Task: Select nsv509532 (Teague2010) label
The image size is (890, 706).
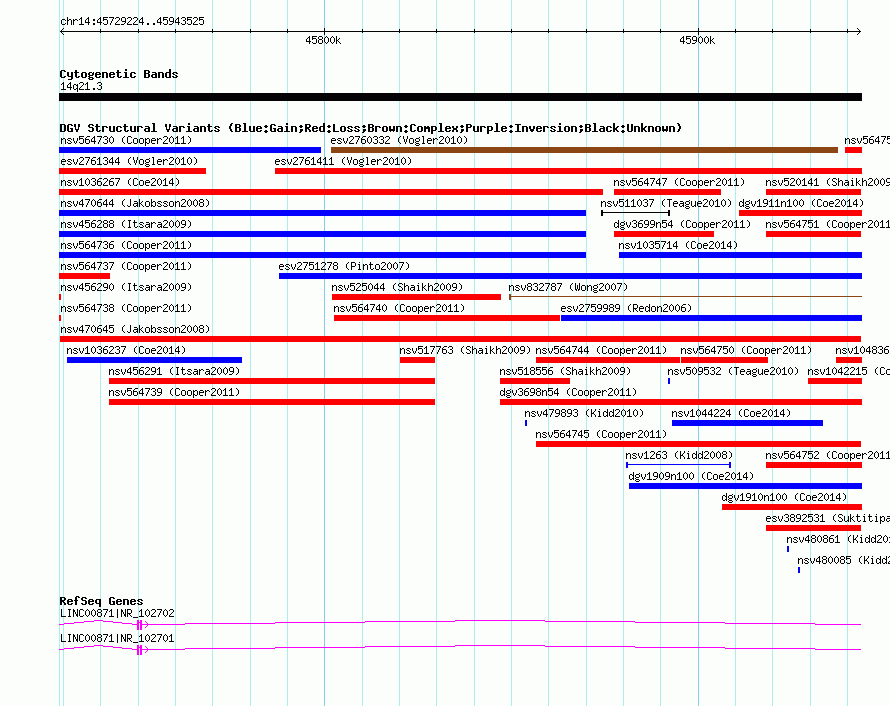Action: point(733,371)
